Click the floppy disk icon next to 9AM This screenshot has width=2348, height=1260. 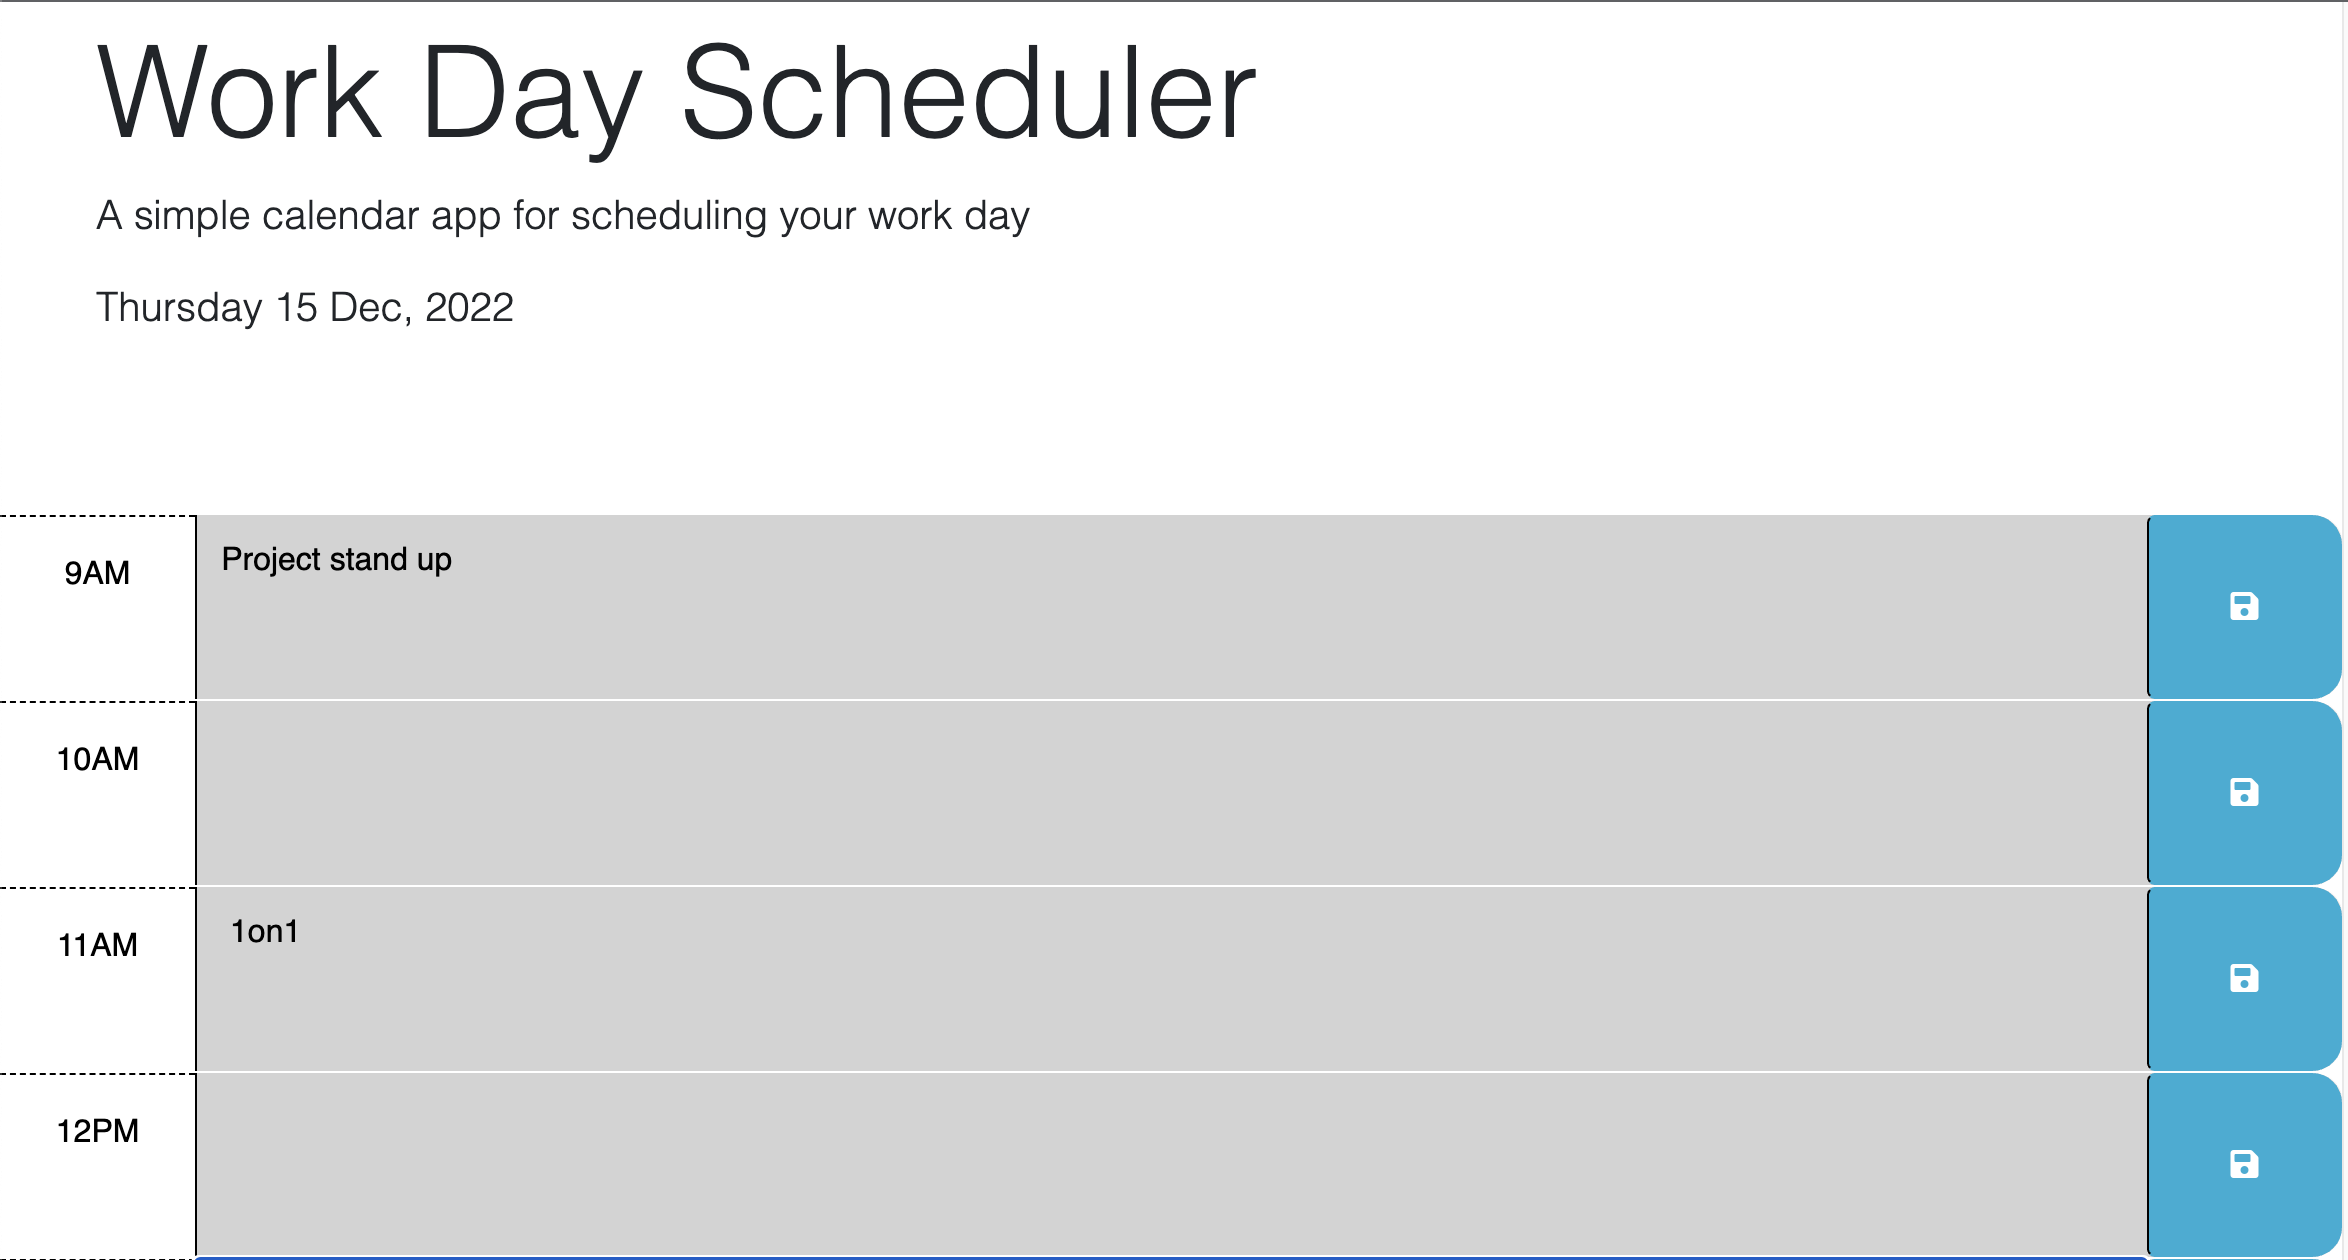2243,605
